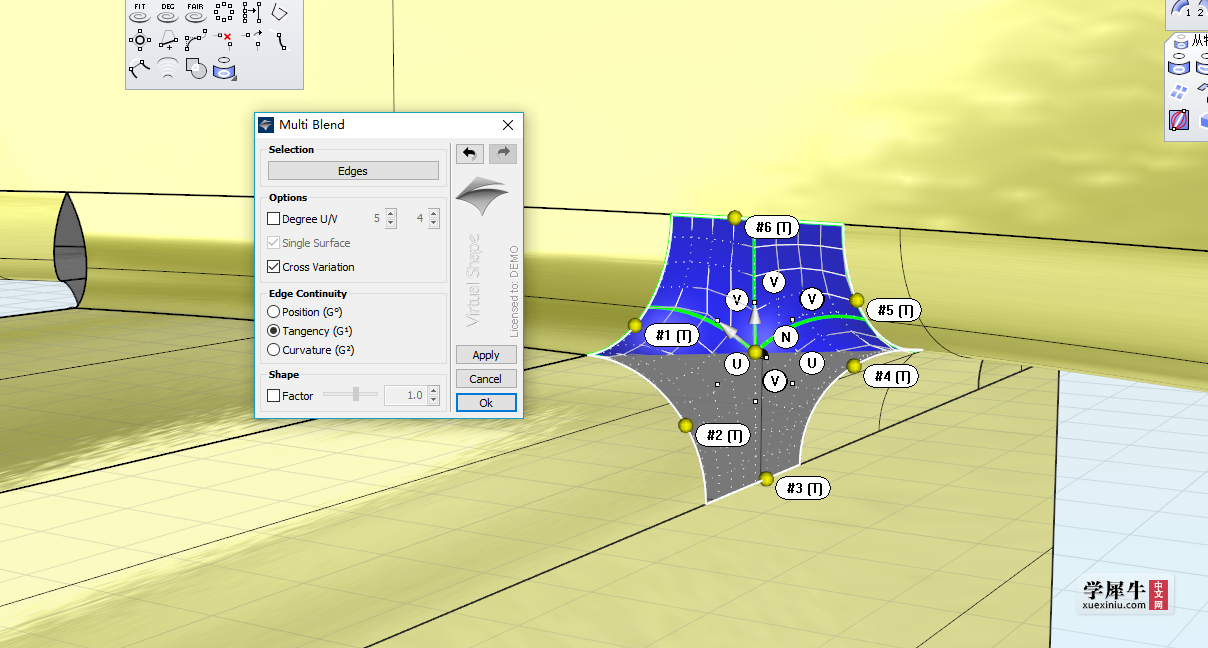Decrease the Degree U value of 5
1208x648 pixels.
(x=391, y=223)
